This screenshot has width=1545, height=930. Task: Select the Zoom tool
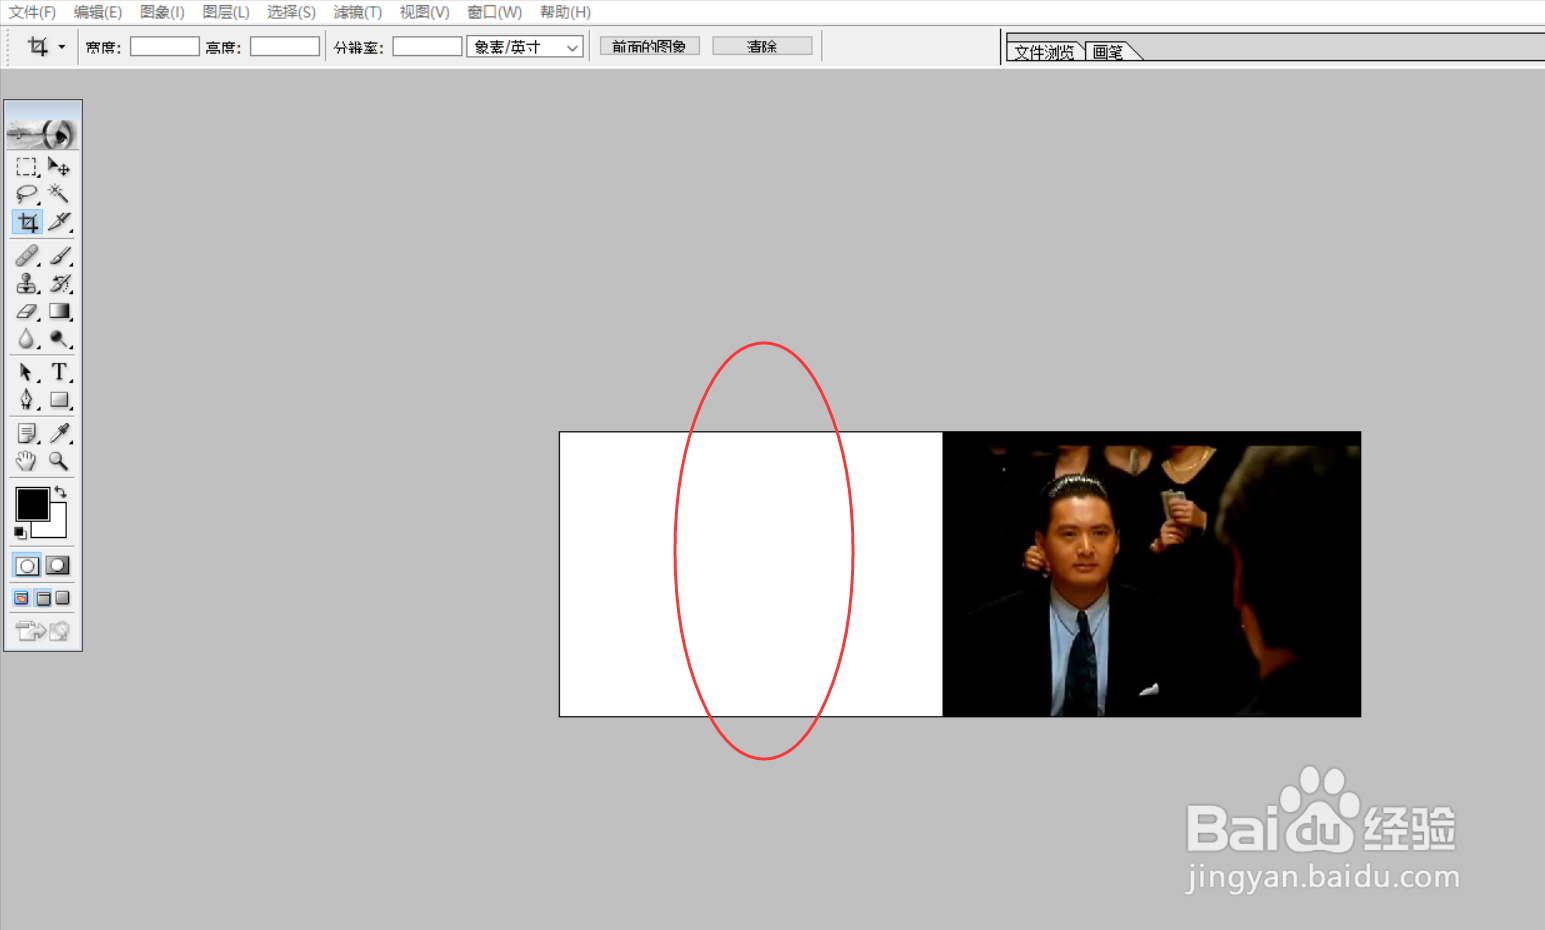coord(59,461)
